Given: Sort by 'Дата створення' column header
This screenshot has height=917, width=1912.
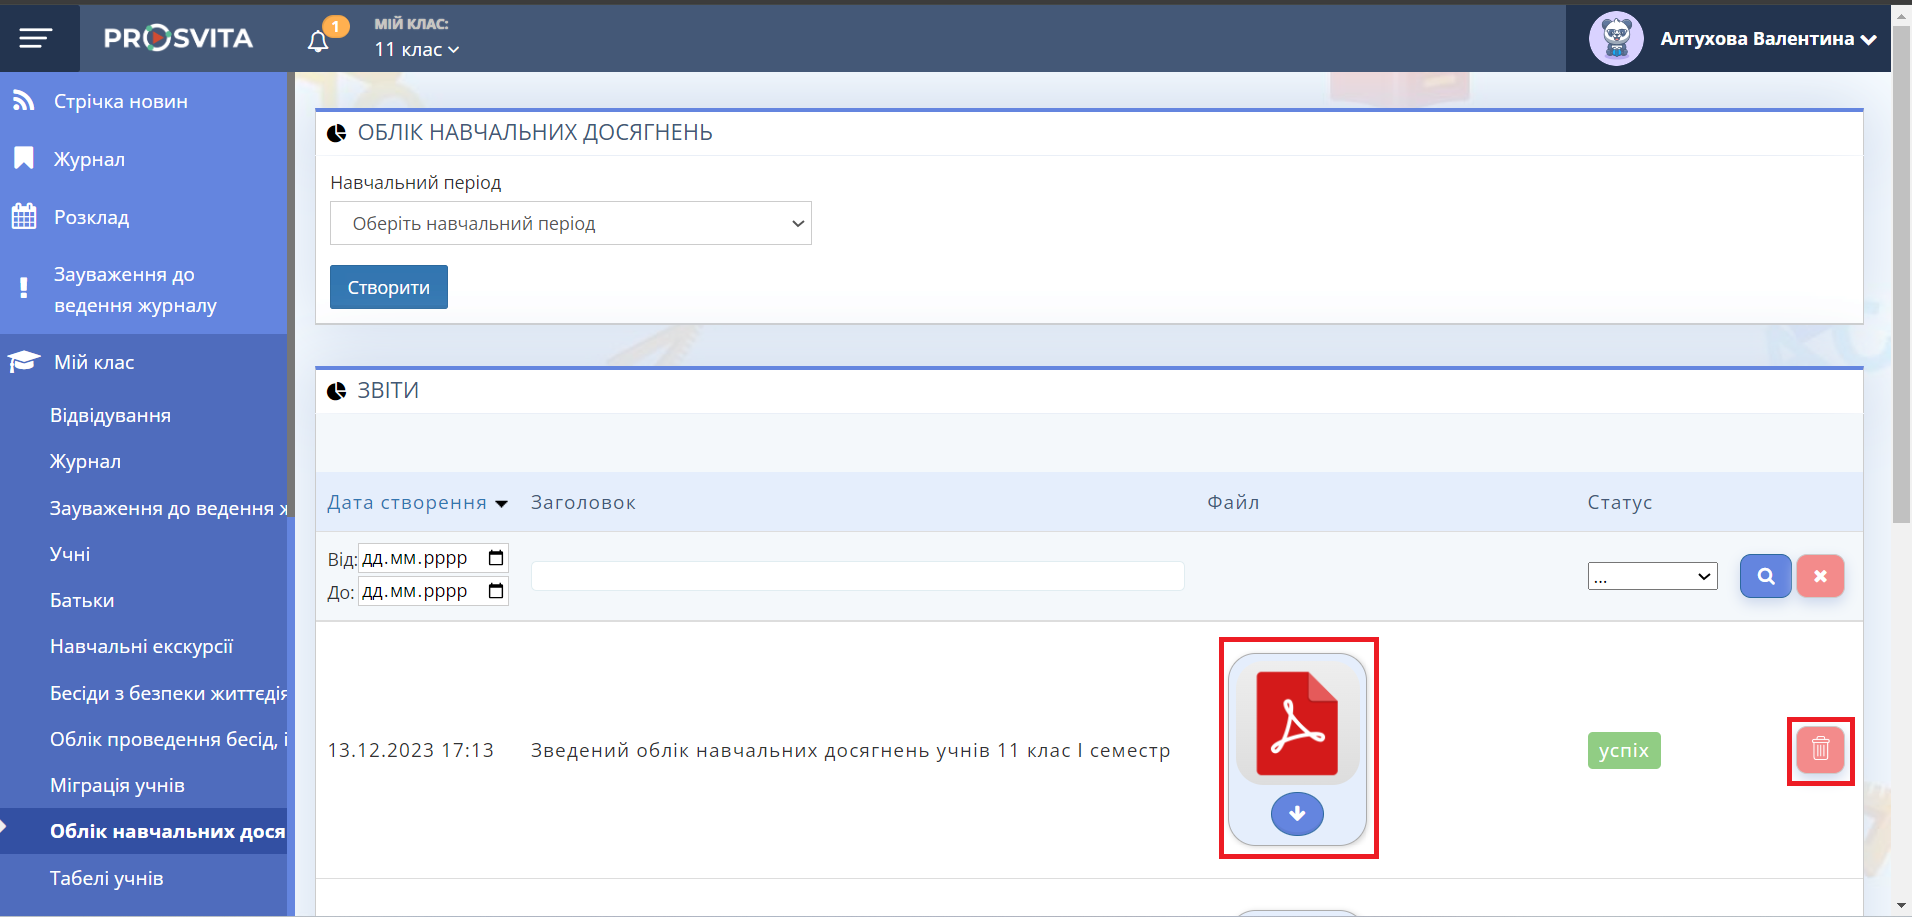Looking at the screenshot, I should (x=407, y=503).
